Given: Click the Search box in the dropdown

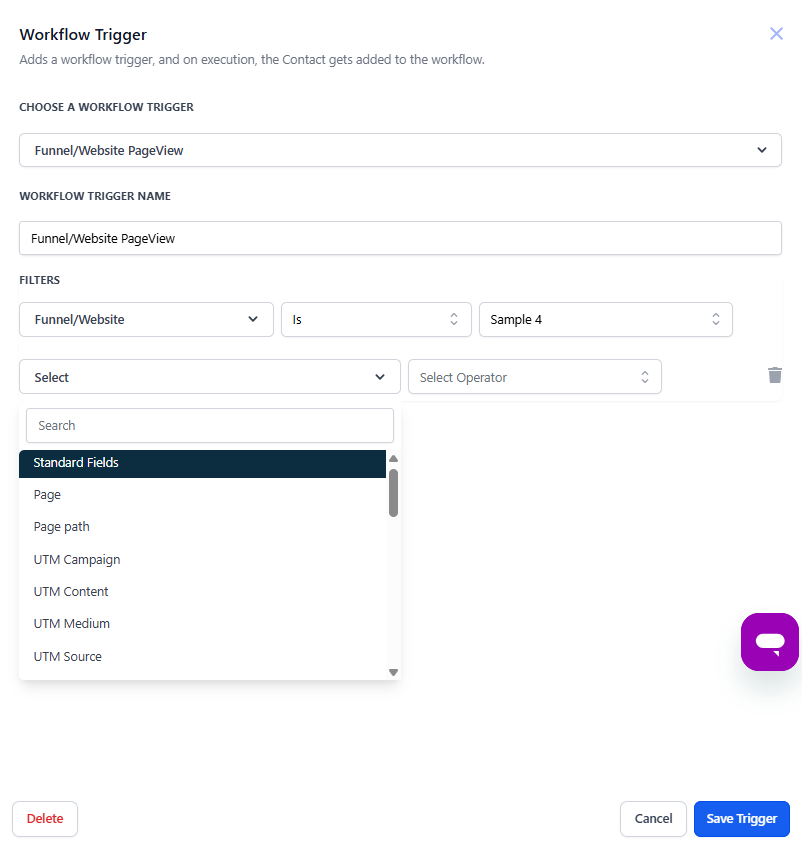Looking at the screenshot, I should tap(209, 425).
